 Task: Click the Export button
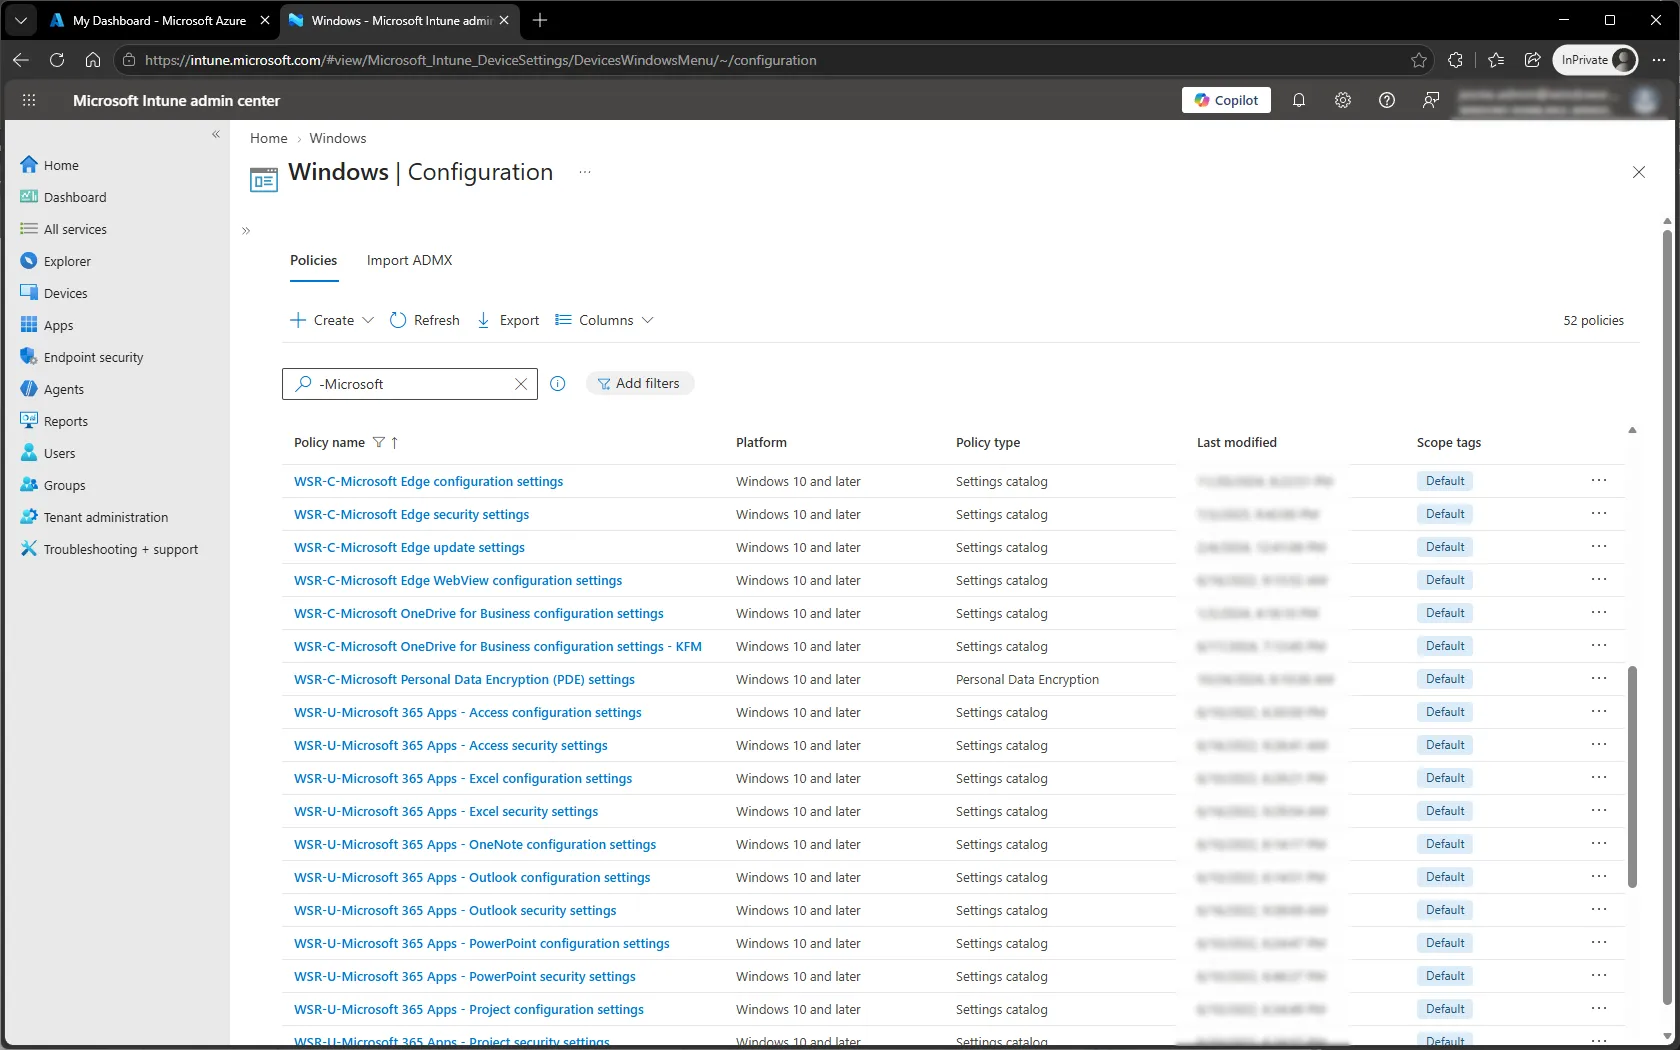click(509, 320)
